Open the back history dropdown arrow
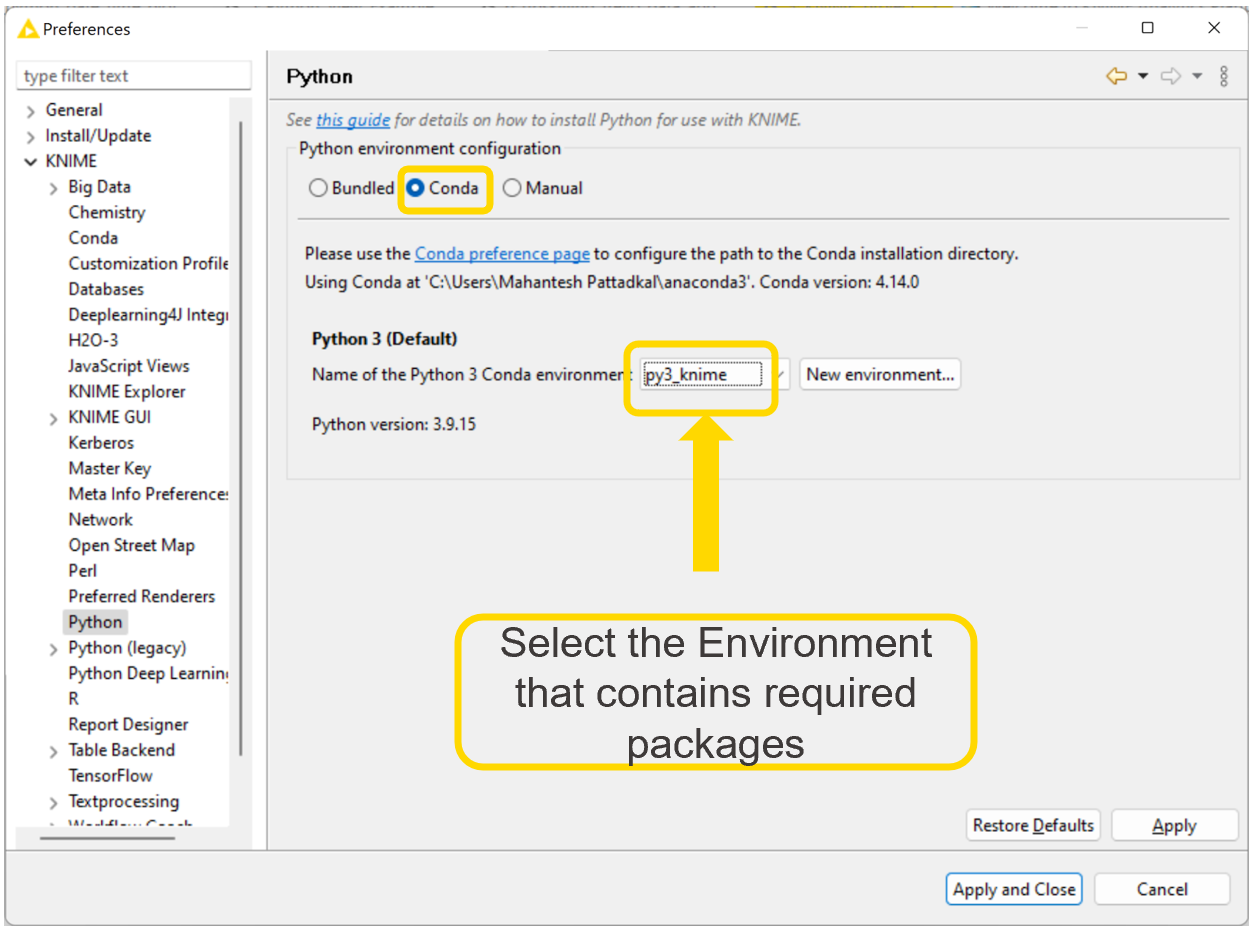Image resolution: width=1259 pixels, height=931 pixels. (1143, 77)
